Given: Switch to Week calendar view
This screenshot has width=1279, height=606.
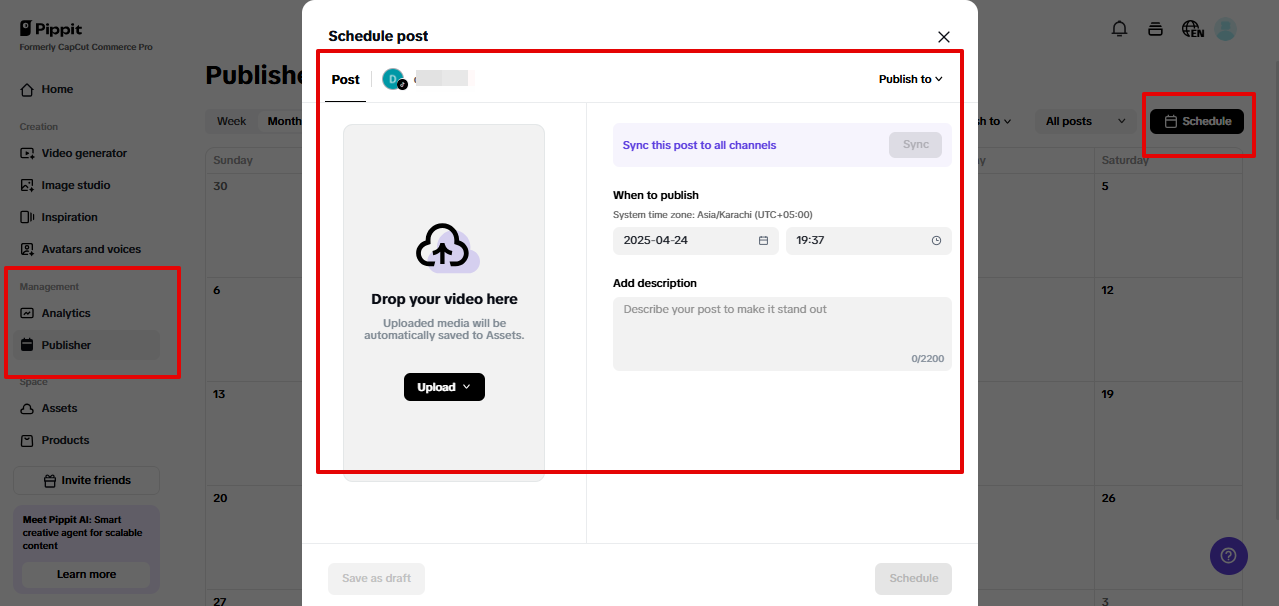Looking at the screenshot, I should [231, 121].
